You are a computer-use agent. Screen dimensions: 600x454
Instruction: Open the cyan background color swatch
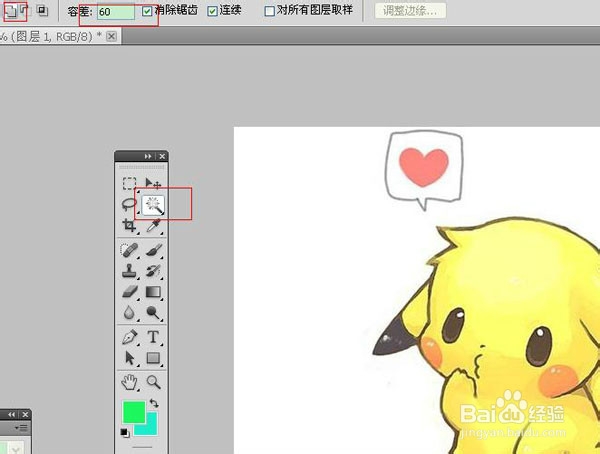152,429
